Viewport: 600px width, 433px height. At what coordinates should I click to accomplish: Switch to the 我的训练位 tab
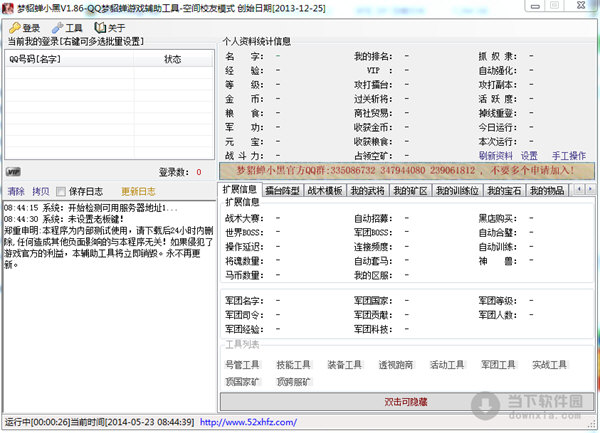tap(458, 190)
